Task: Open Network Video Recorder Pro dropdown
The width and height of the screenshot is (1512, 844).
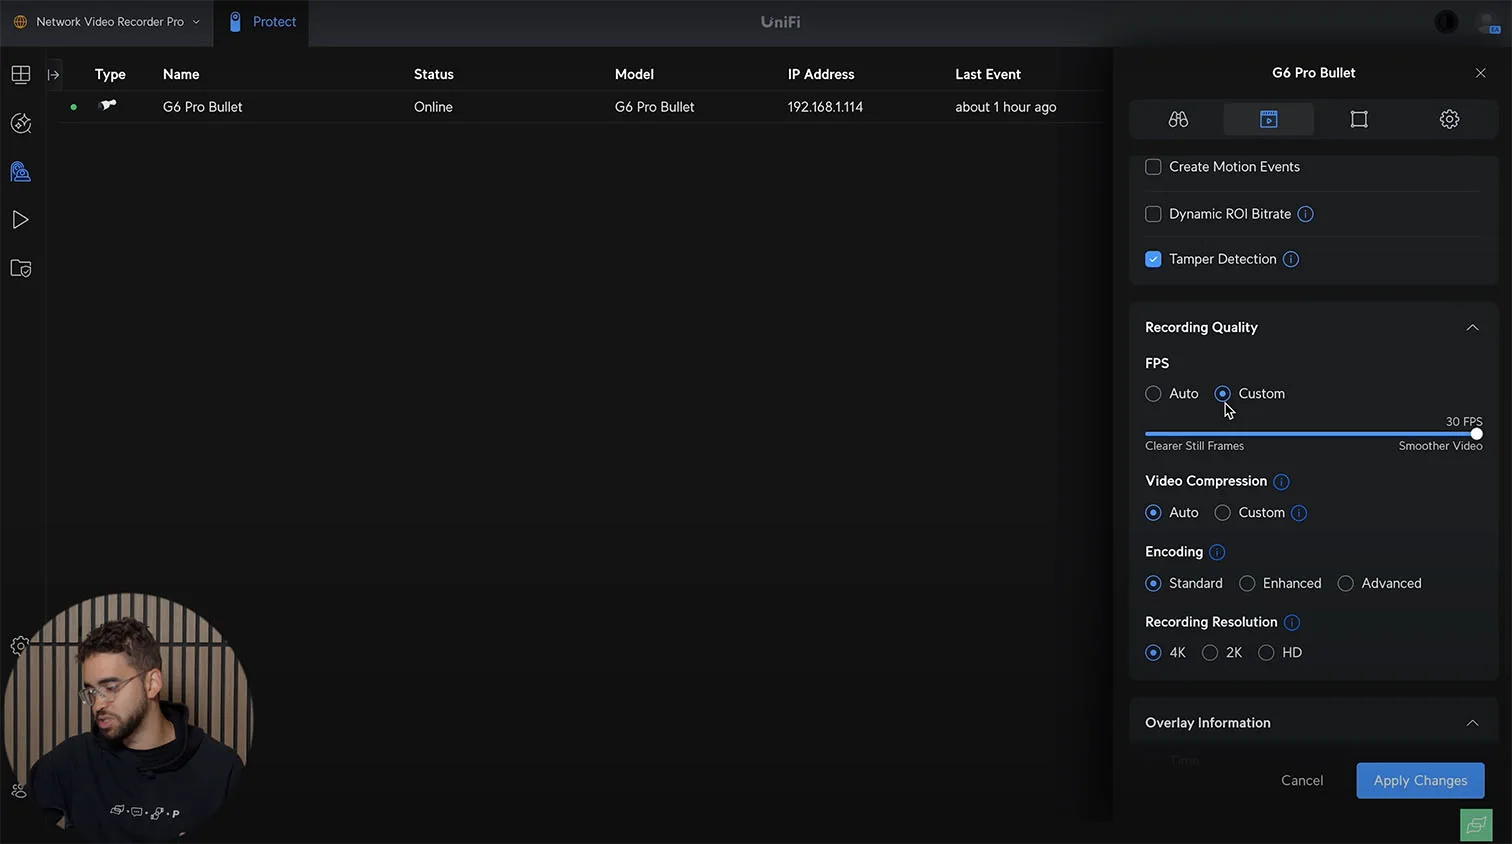Action: (109, 22)
